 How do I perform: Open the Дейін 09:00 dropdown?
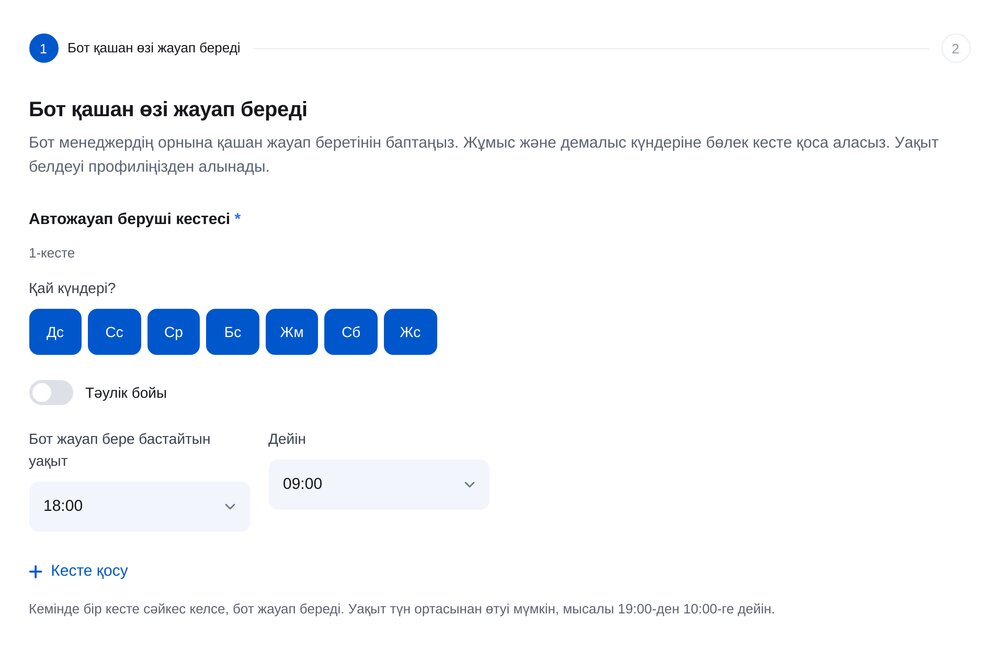tap(379, 485)
